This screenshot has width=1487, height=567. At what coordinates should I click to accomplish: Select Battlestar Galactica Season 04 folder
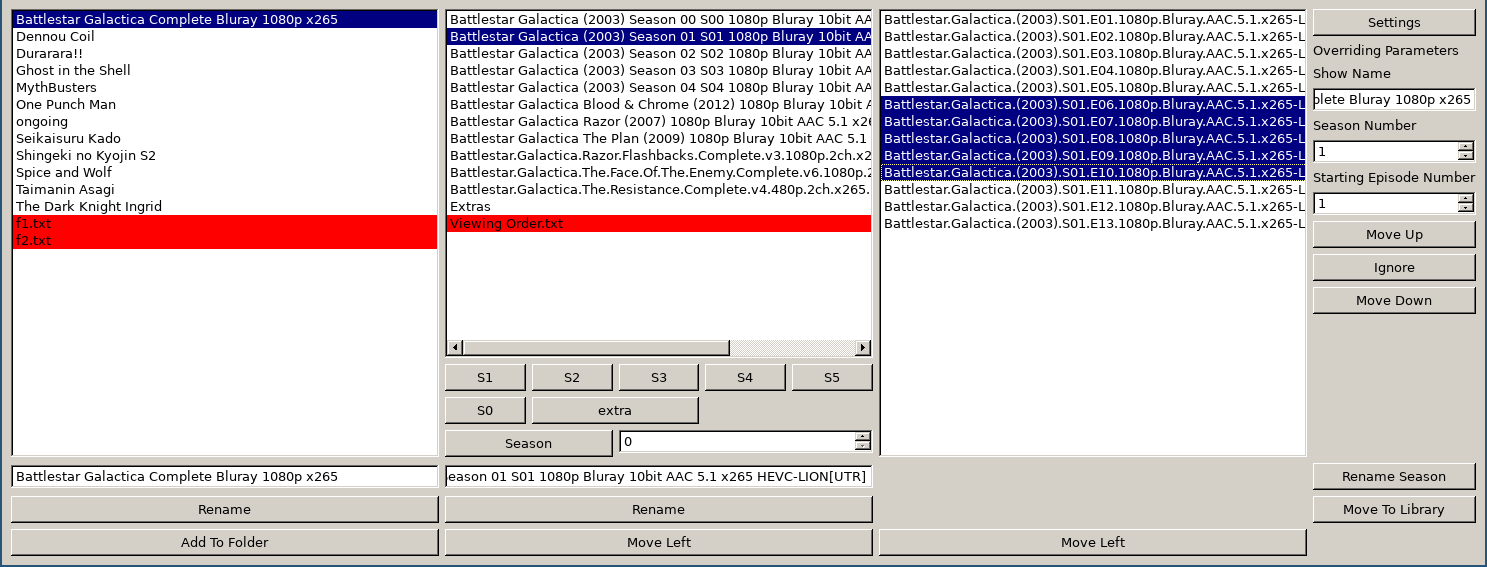click(x=659, y=87)
